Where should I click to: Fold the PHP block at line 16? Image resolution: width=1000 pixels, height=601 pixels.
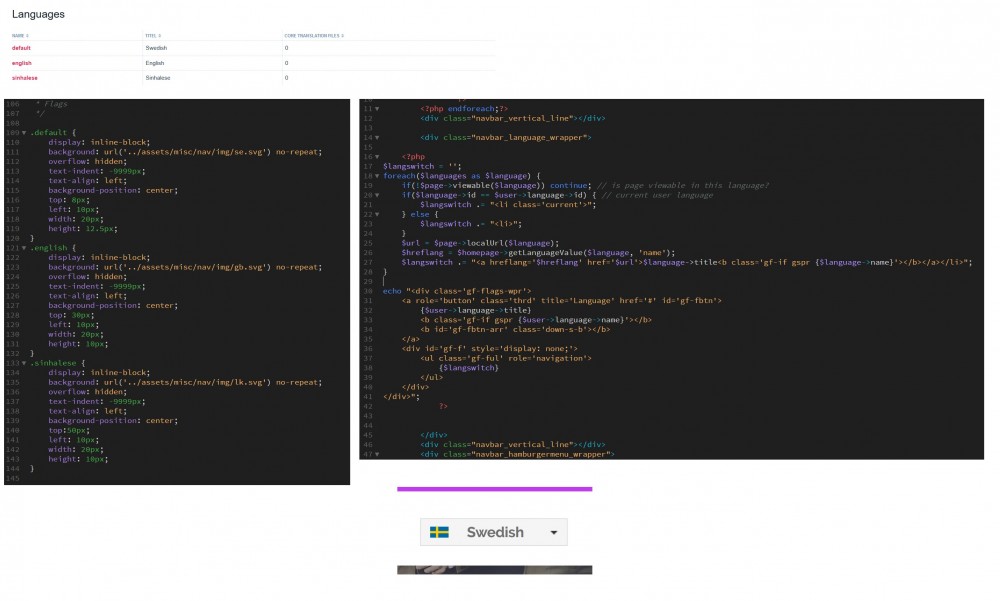click(377, 156)
